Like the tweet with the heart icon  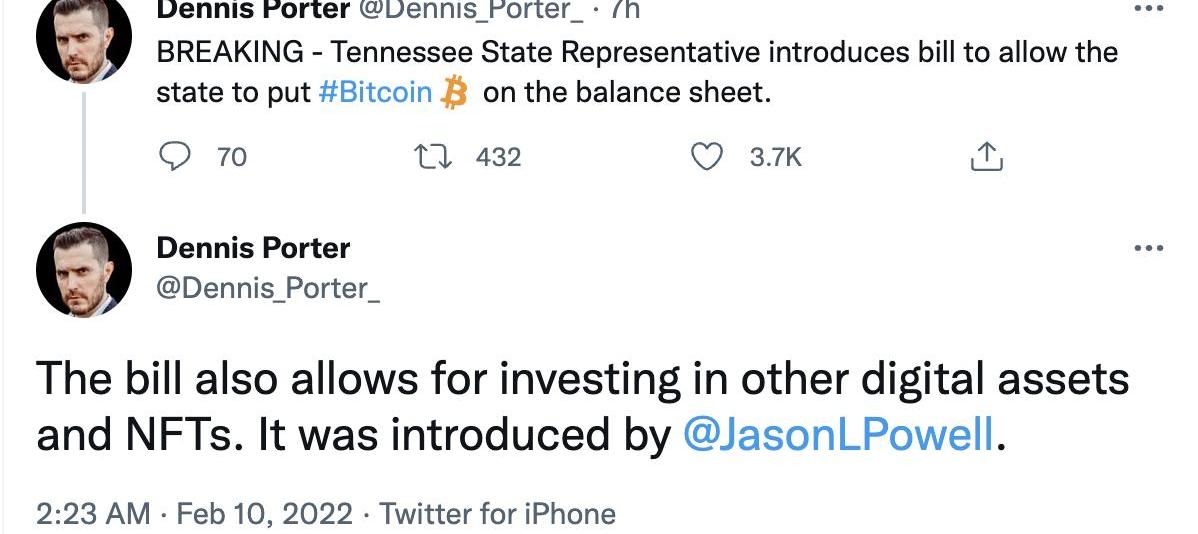(x=708, y=157)
